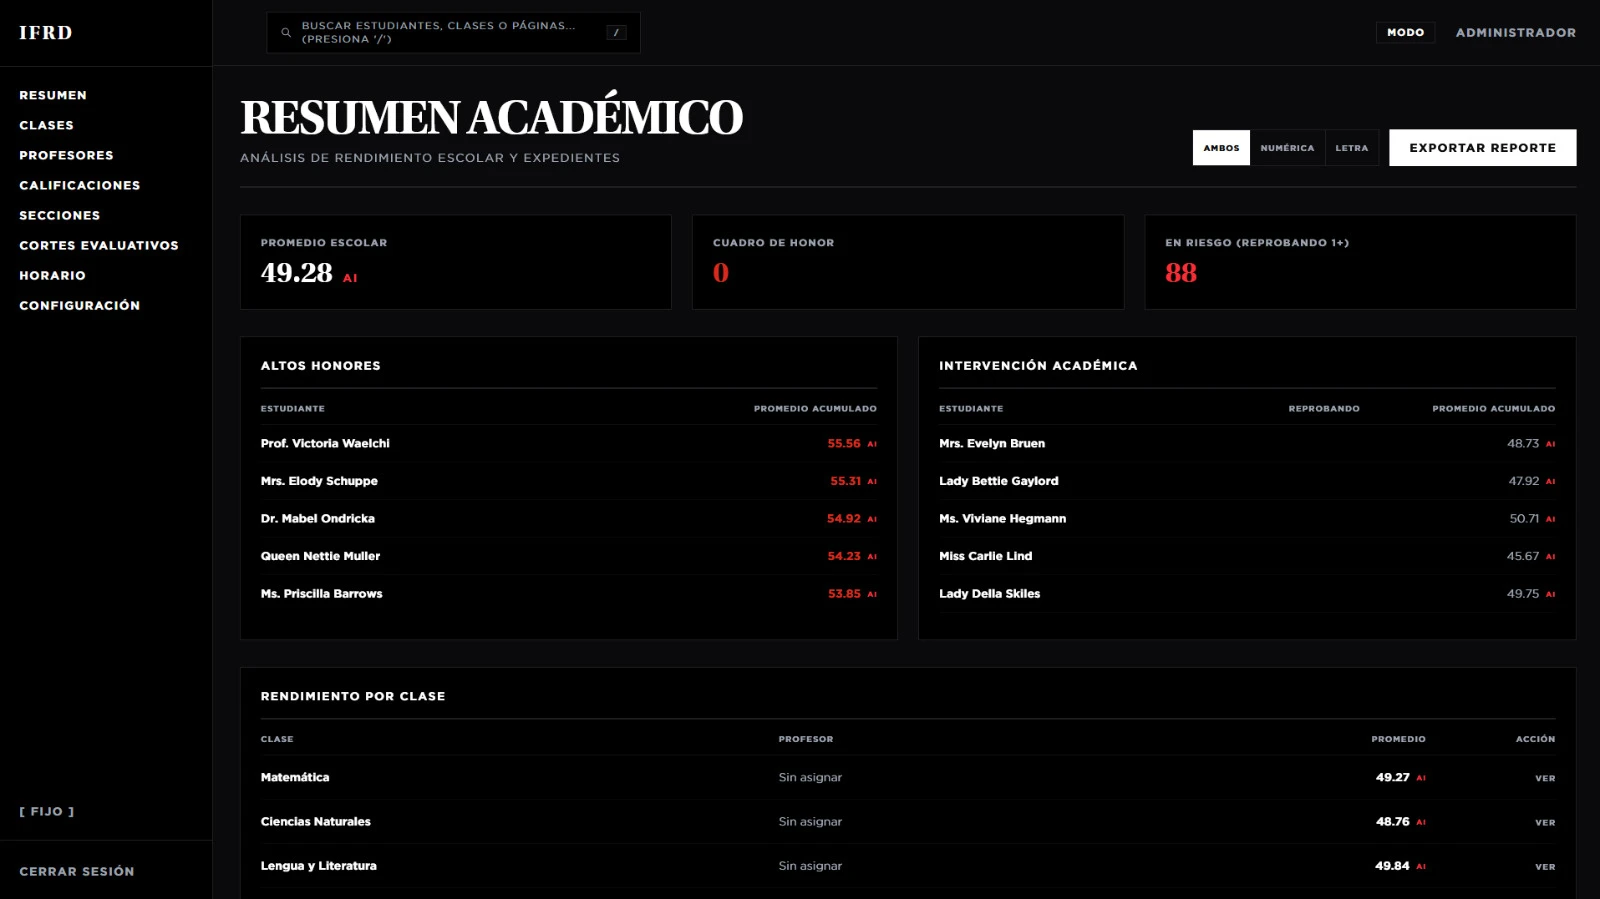Open the ADMINISTRADOR user menu
Image resolution: width=1600 pixels, height=899 pixels.
1515,33
